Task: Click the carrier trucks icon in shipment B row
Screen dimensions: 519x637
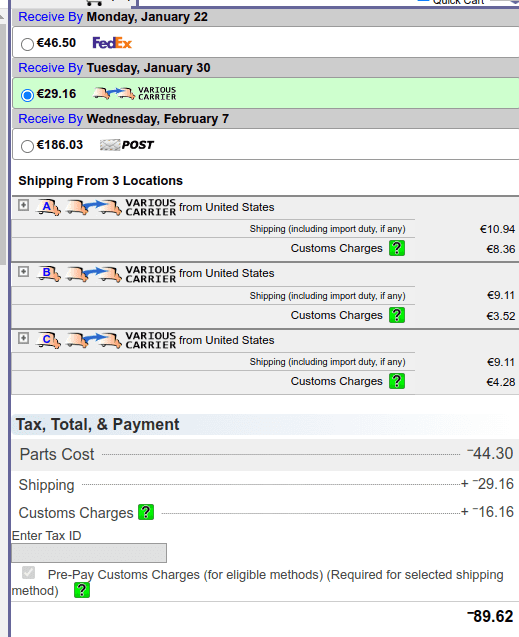Action: [94, 273]
